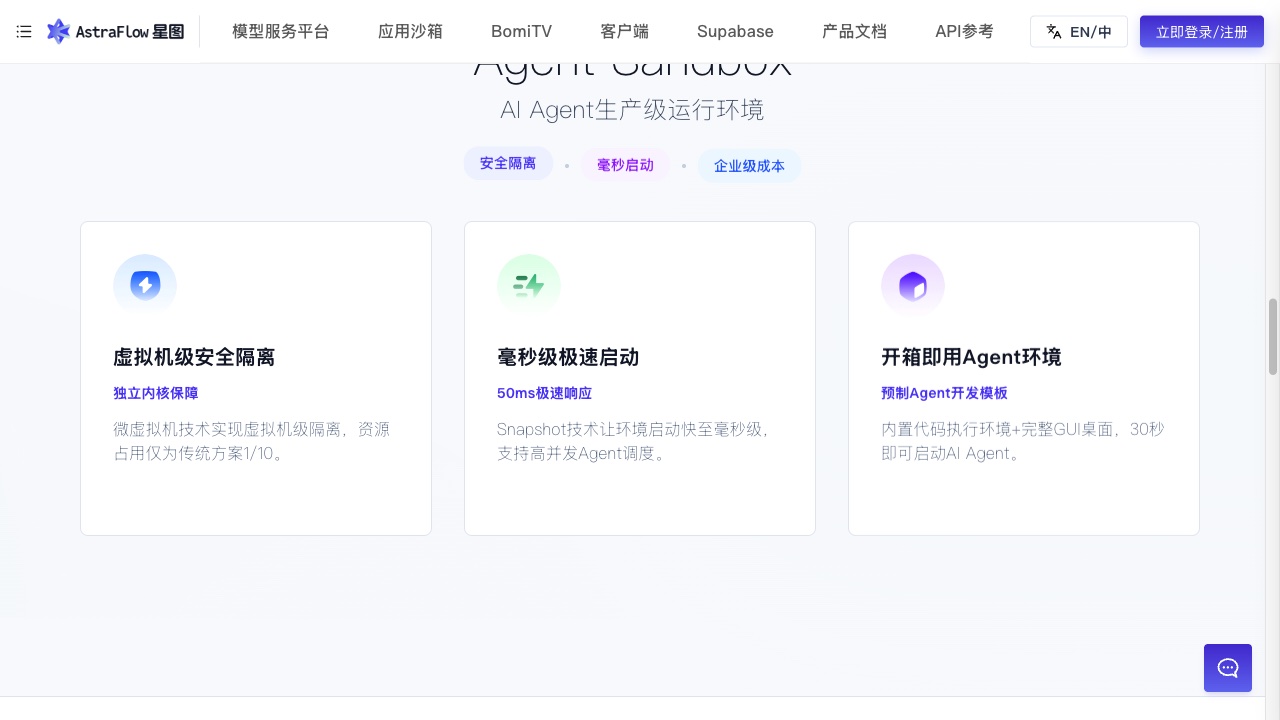The image size is (1280, 720).
Task: Click the 50ms极速响应 subtitle
Action: [544, 393]
